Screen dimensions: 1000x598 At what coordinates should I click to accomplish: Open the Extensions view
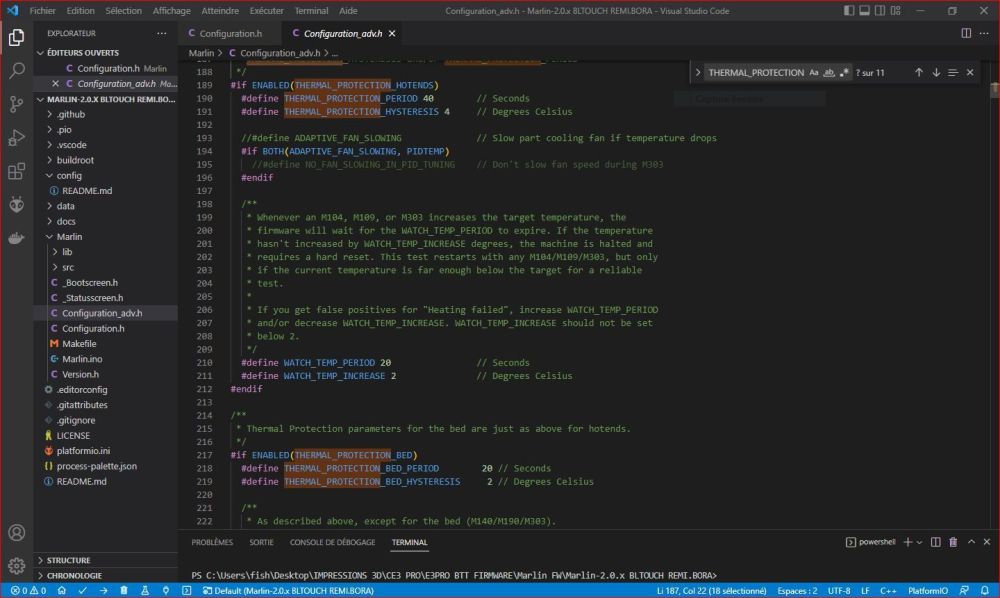click(16, 171)
